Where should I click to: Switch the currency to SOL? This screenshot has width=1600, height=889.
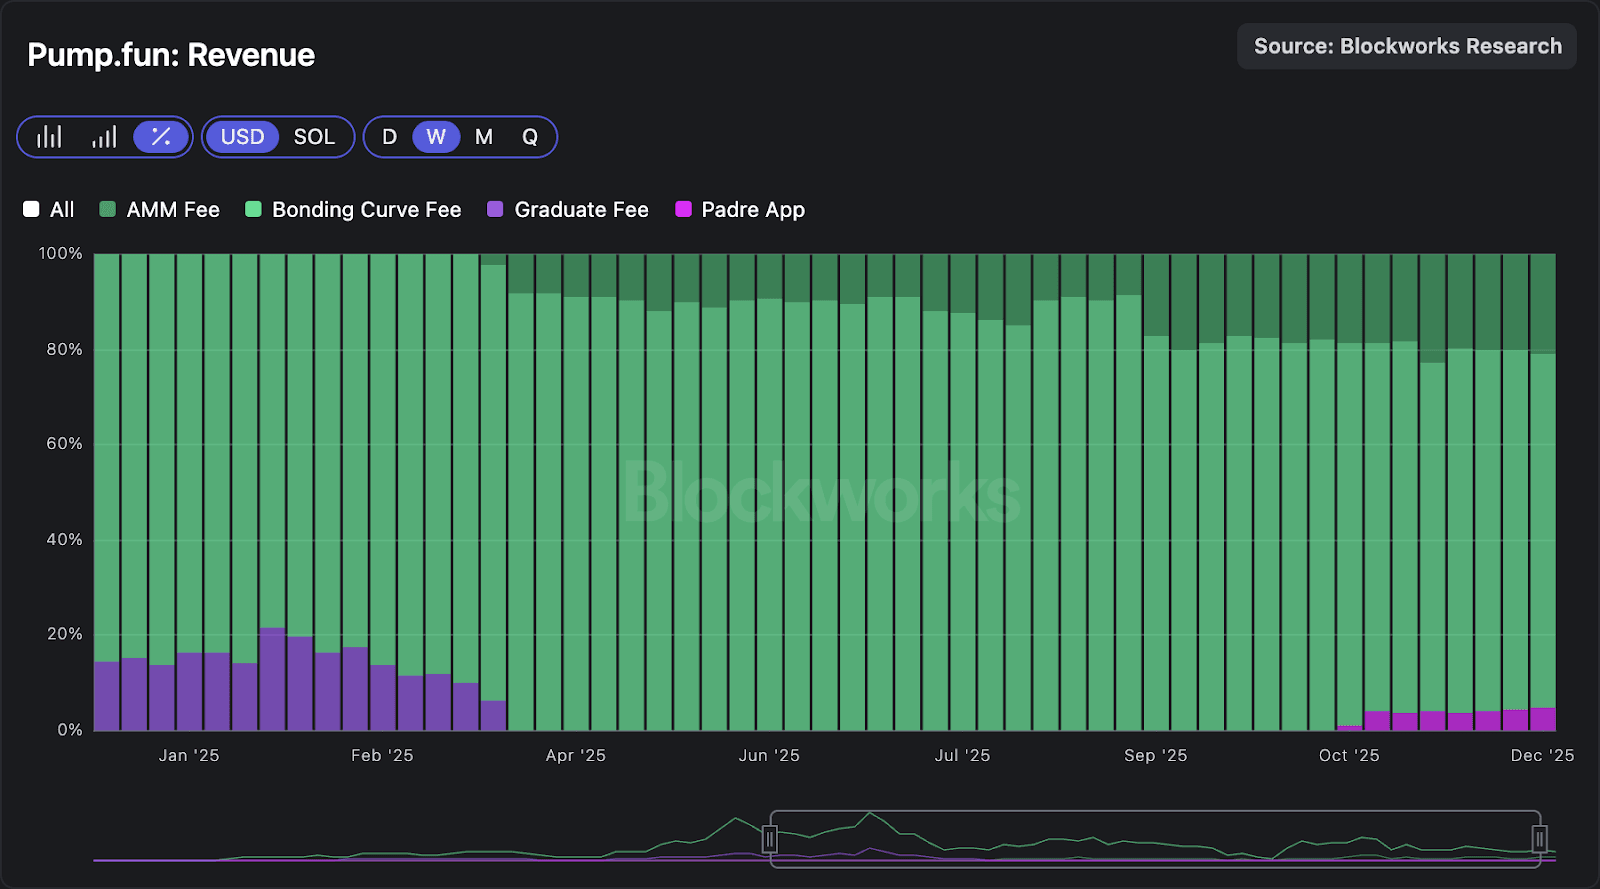coord(314,137)
